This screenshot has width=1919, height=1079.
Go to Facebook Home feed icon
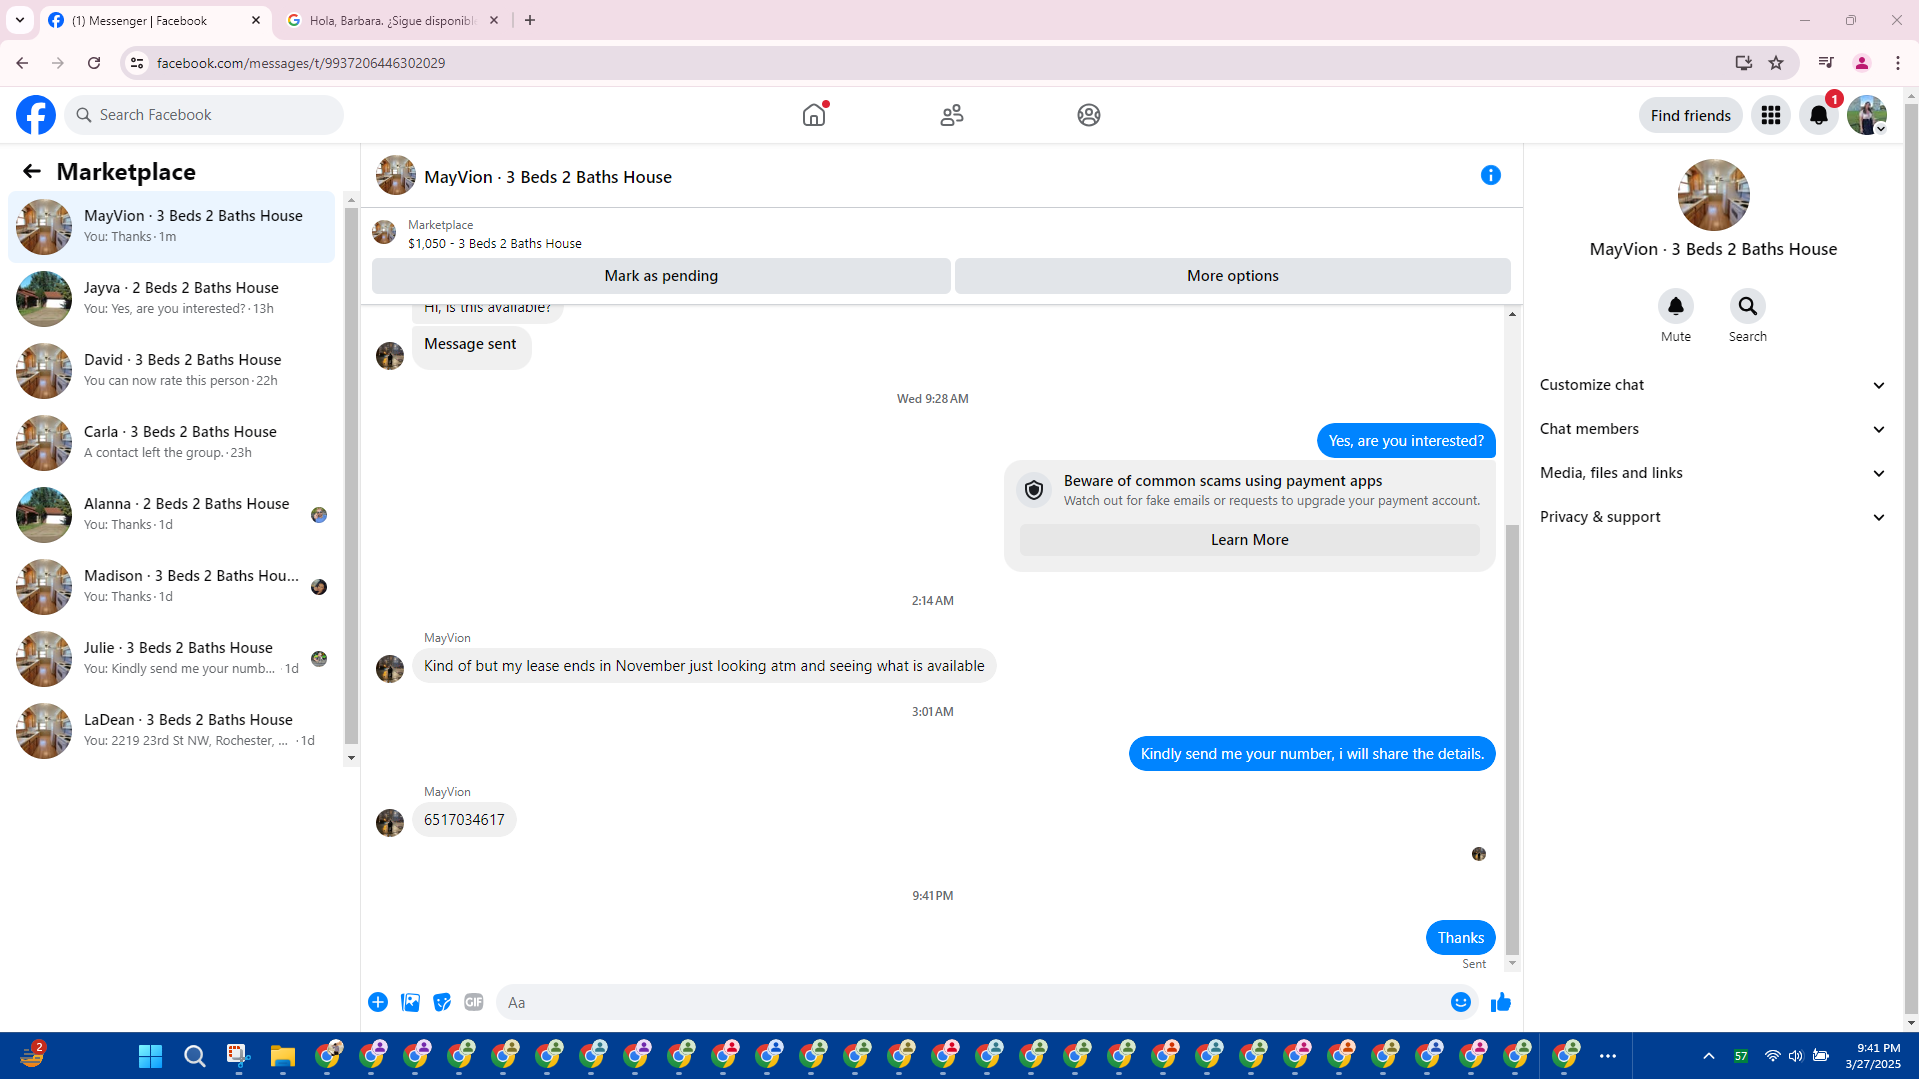point(814,115)
